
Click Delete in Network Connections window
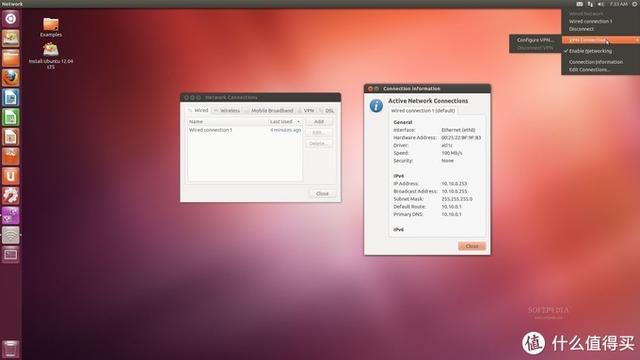point(319,144)
